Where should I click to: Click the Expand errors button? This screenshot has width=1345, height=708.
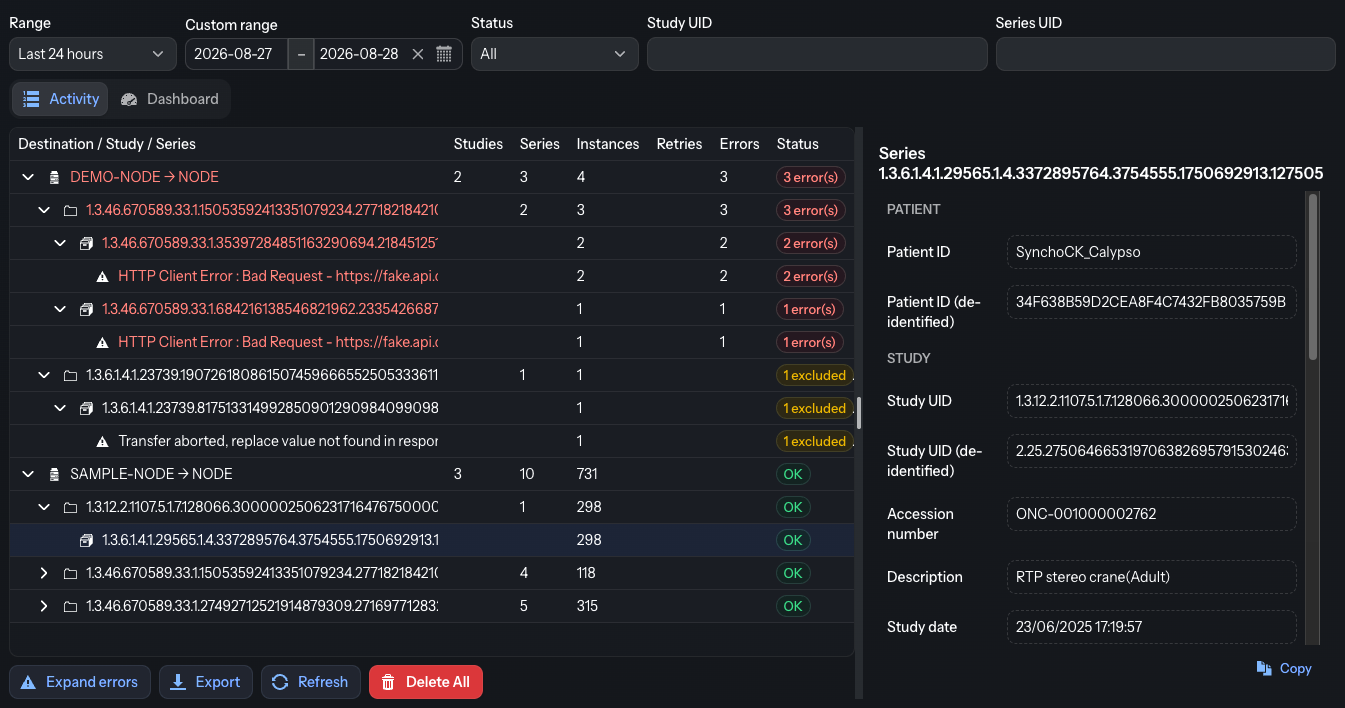(80, 682)
